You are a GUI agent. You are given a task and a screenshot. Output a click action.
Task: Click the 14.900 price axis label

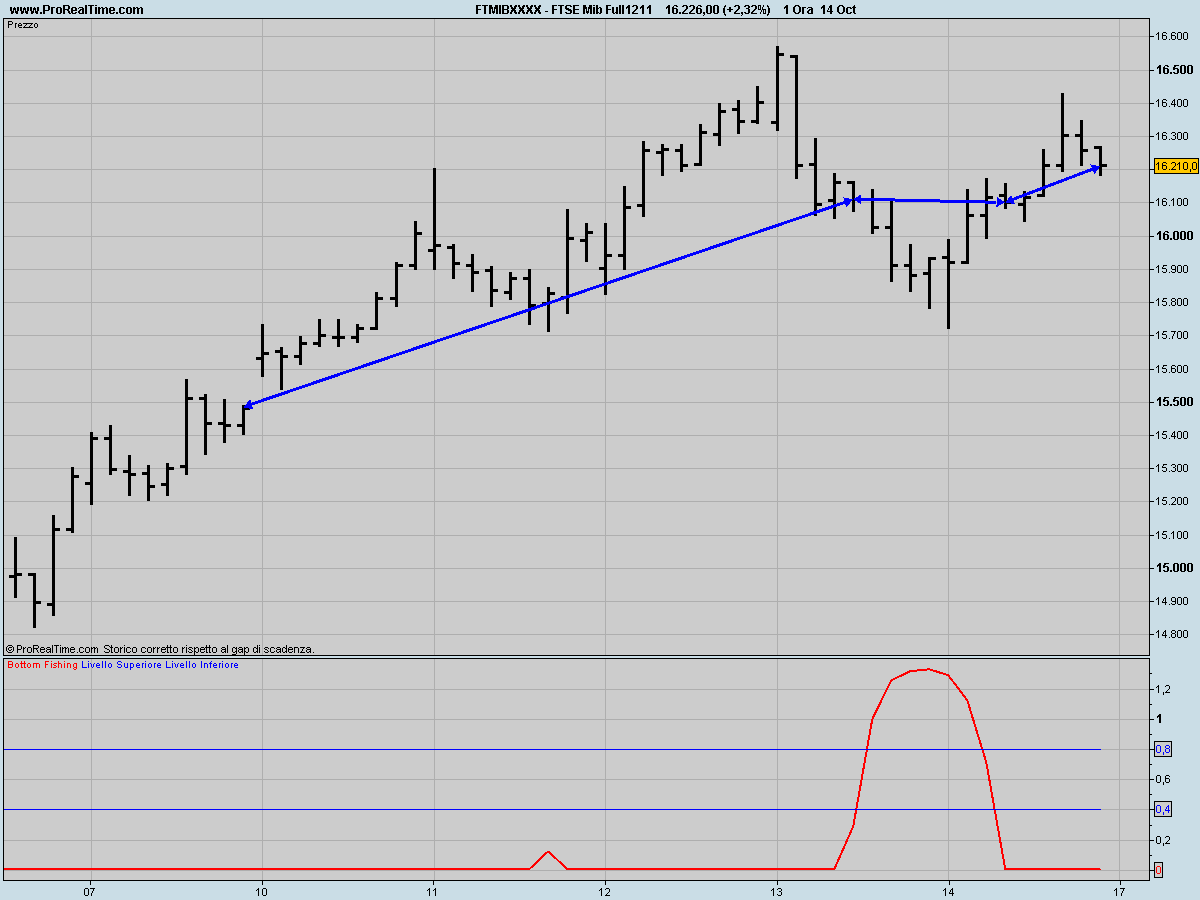pyautogui.click(x=1174, y=601)
